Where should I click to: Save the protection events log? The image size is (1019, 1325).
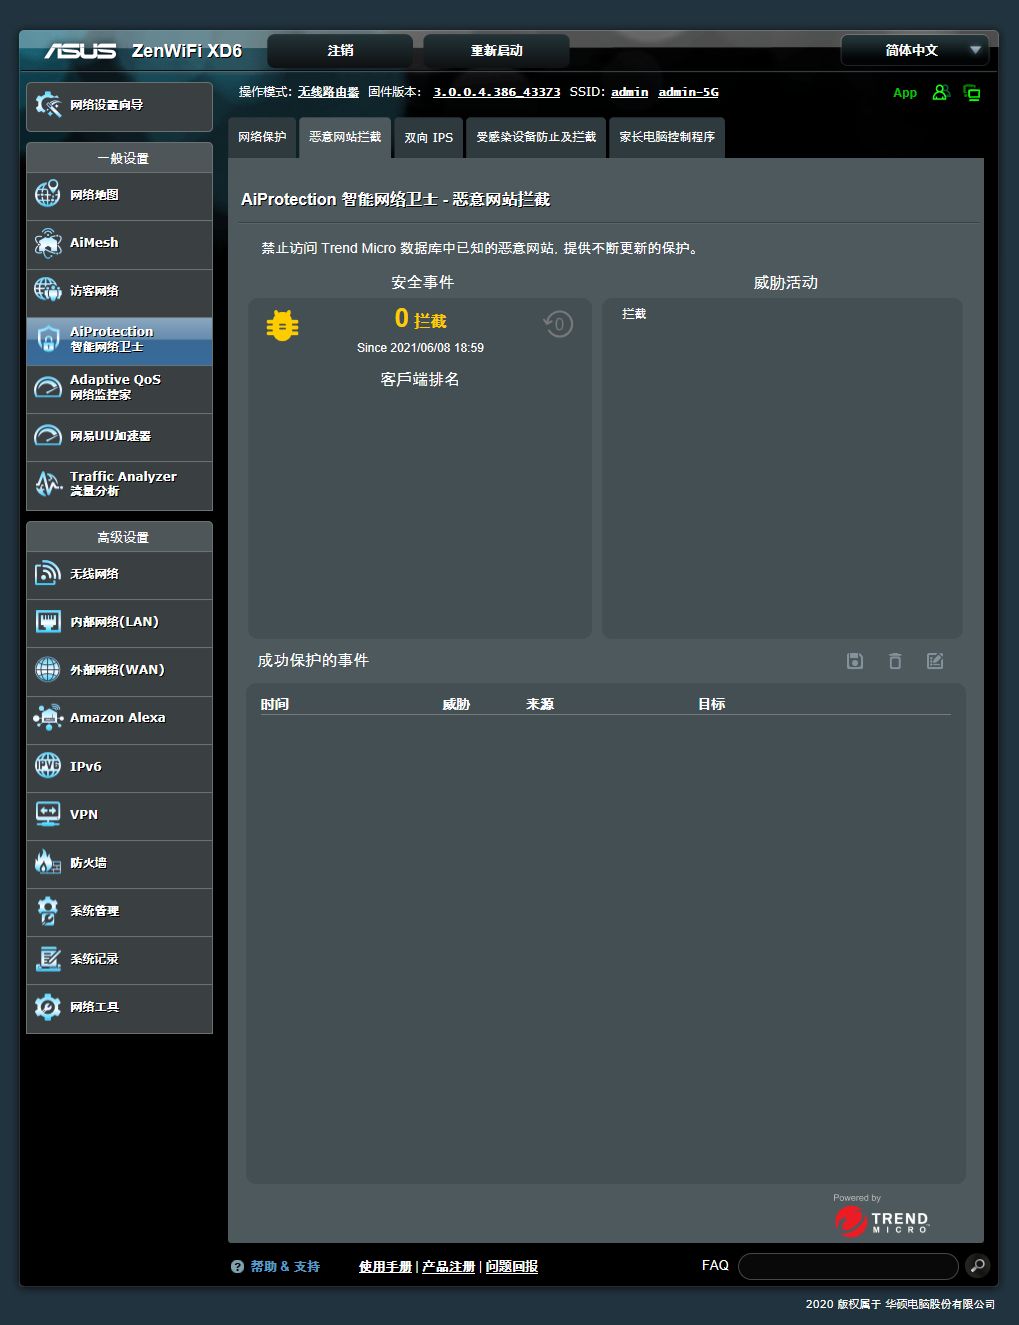pos(855,661)
